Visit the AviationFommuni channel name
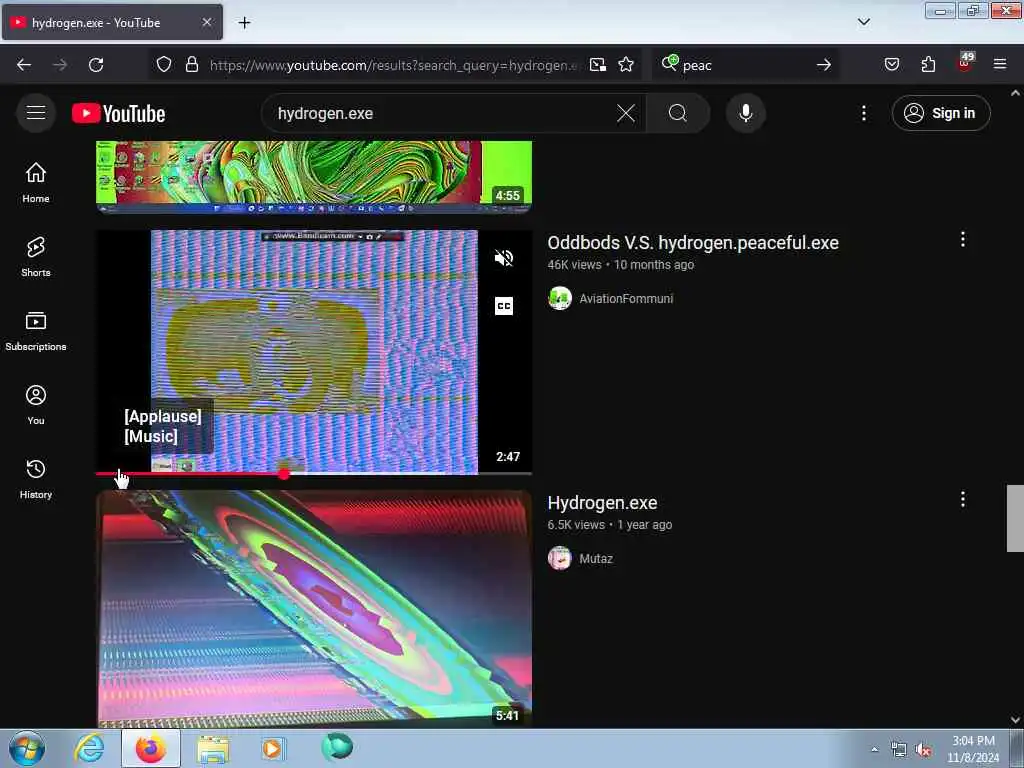The height and width of the screenshot is (768, 1024). click(x=626, y=298)
